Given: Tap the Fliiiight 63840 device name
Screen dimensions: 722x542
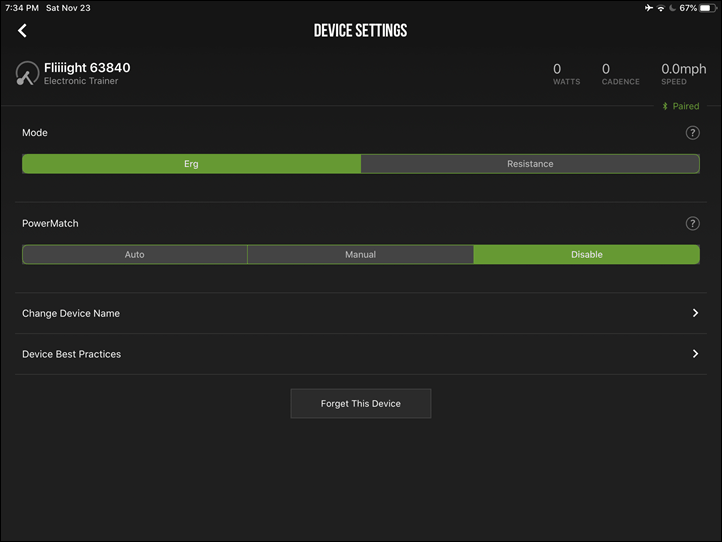Looking at the screenshot, I should point(87,68).
